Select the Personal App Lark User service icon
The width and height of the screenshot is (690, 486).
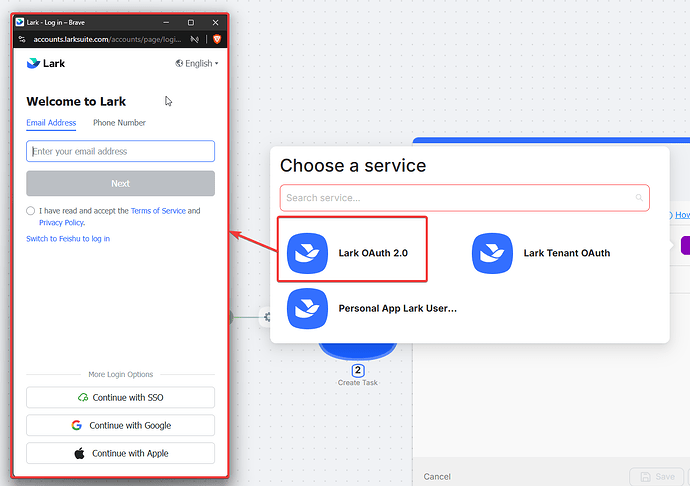click(x=307, y=309)
